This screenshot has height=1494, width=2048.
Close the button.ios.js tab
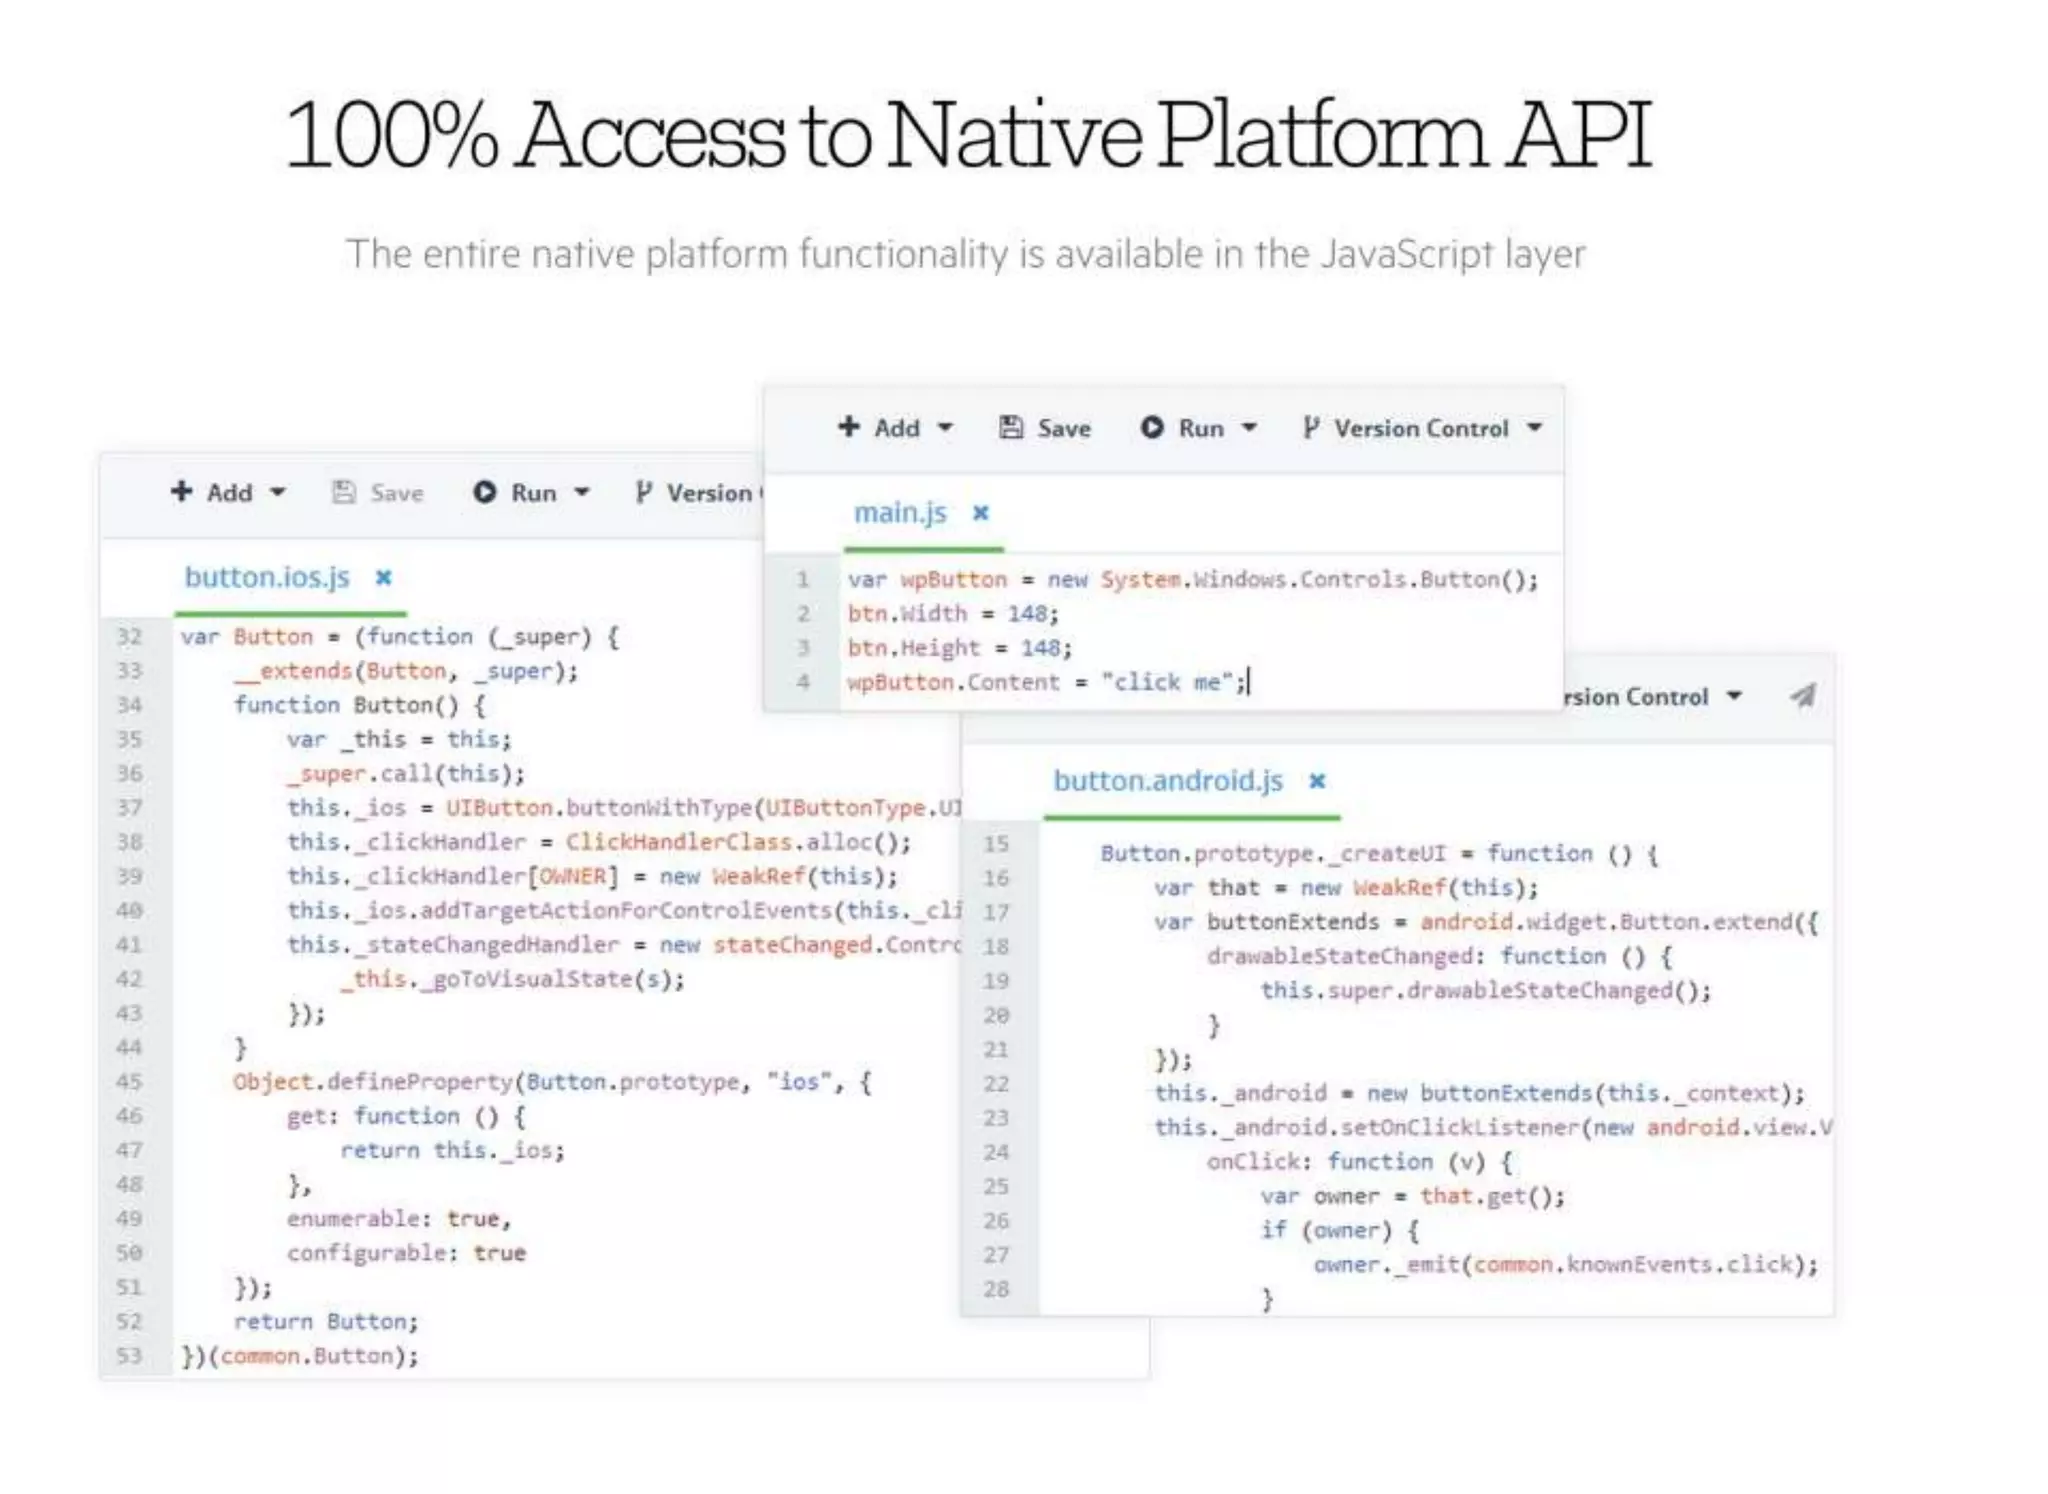coord(383,578)
